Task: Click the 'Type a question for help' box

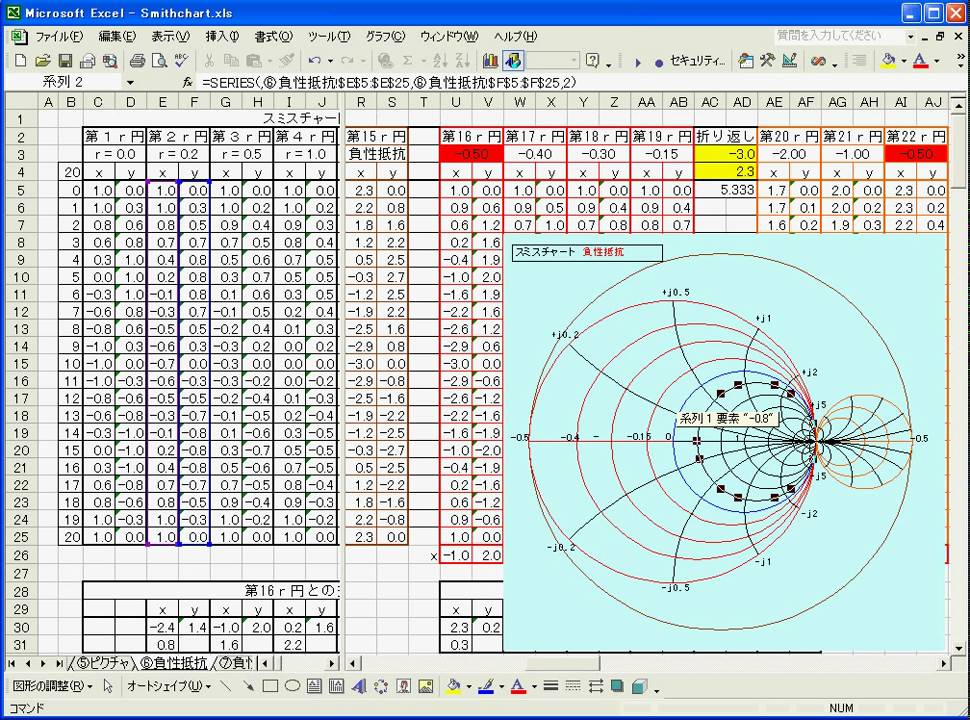Action: click(839, 36)
